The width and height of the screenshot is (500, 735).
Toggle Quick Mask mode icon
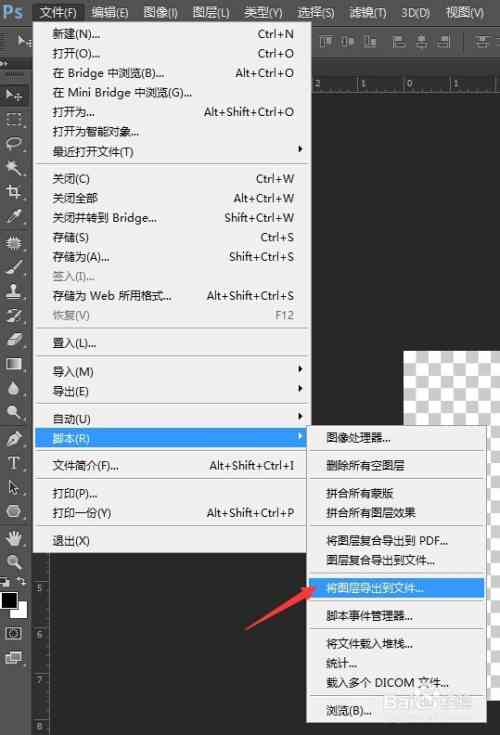[13, 634]
